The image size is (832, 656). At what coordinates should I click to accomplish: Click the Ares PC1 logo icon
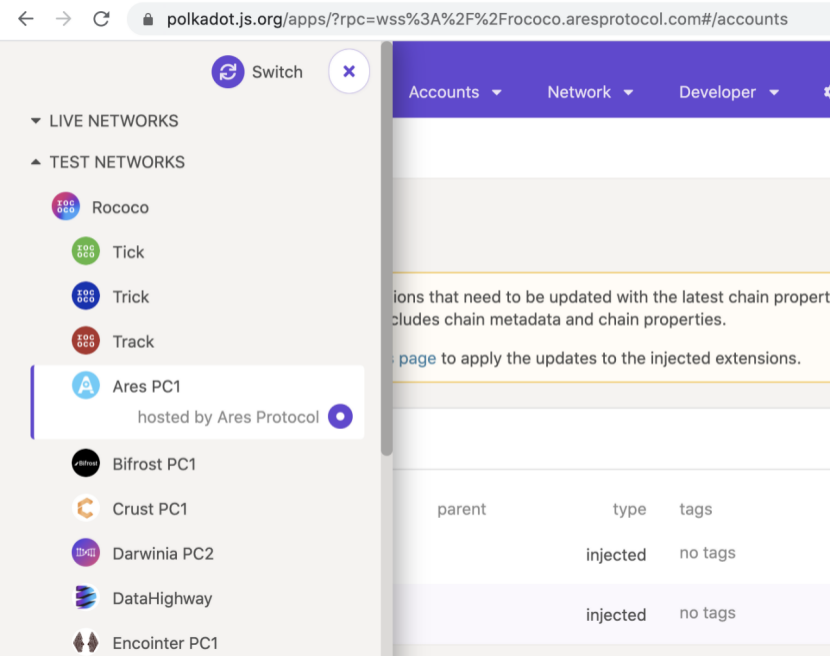pos(85,385)
